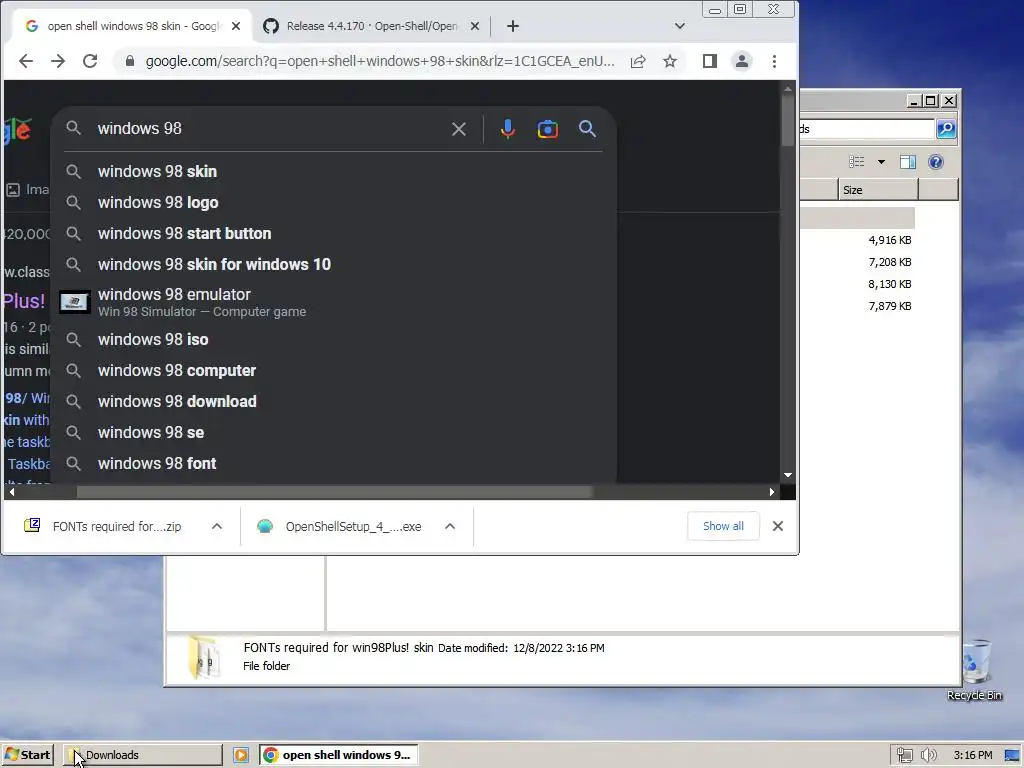The image size is (1024, 768).
Task: Open the network tray icon
Action: tap(904, 755)
